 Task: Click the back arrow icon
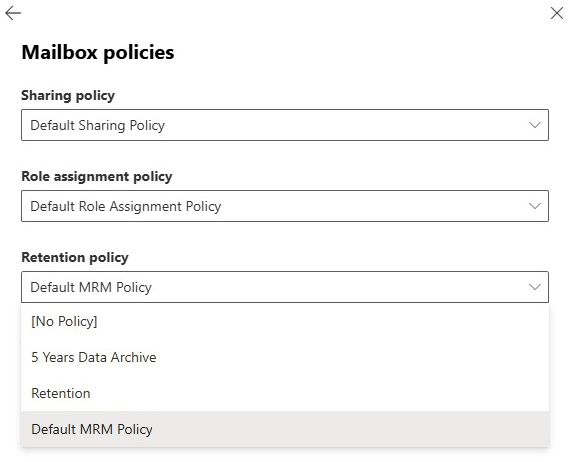pyautogui.click(x=13, y=13)
